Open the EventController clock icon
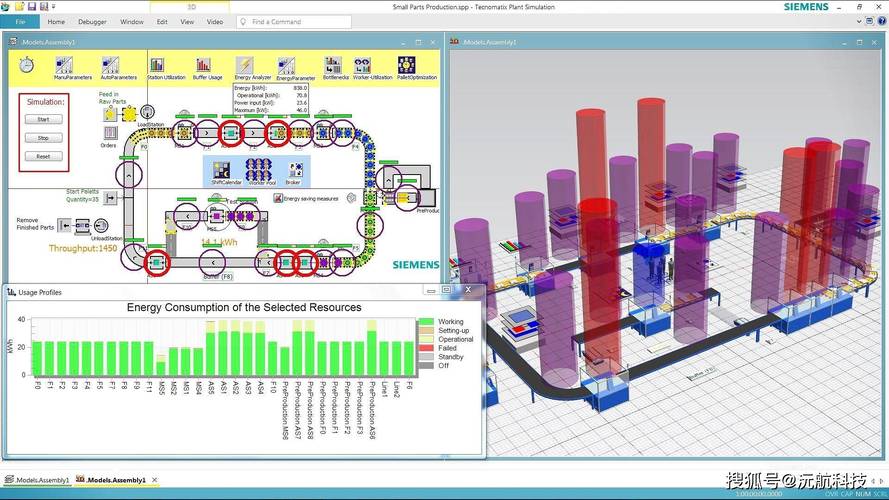 click(x=26, y=65)
